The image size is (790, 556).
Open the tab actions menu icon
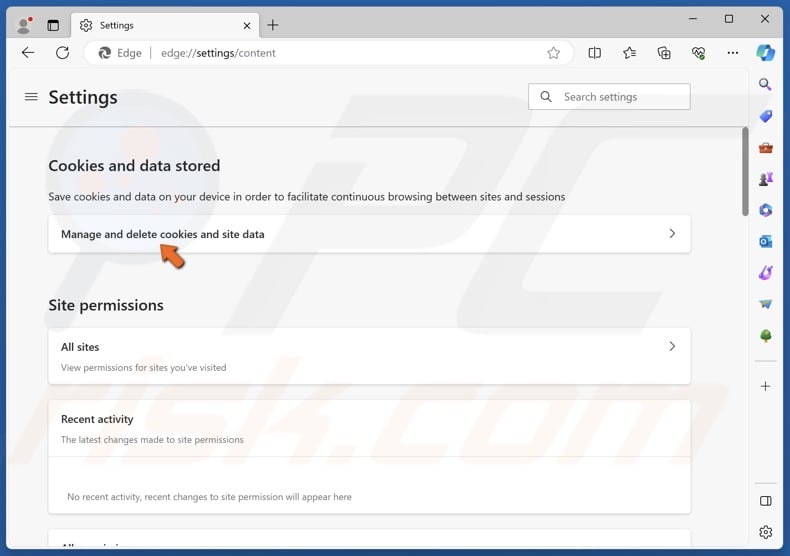(x=53, y=25)
